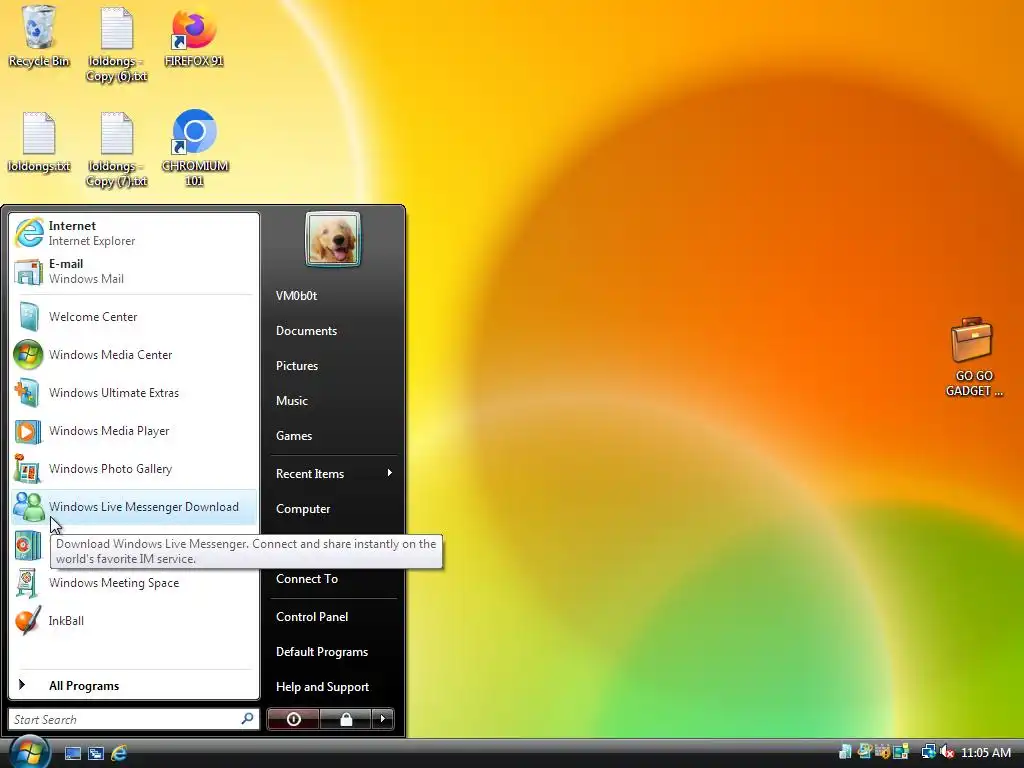This screenshot has height=768, width=1024.
Task: Open Windows Media Center
Action: point(134,355)
